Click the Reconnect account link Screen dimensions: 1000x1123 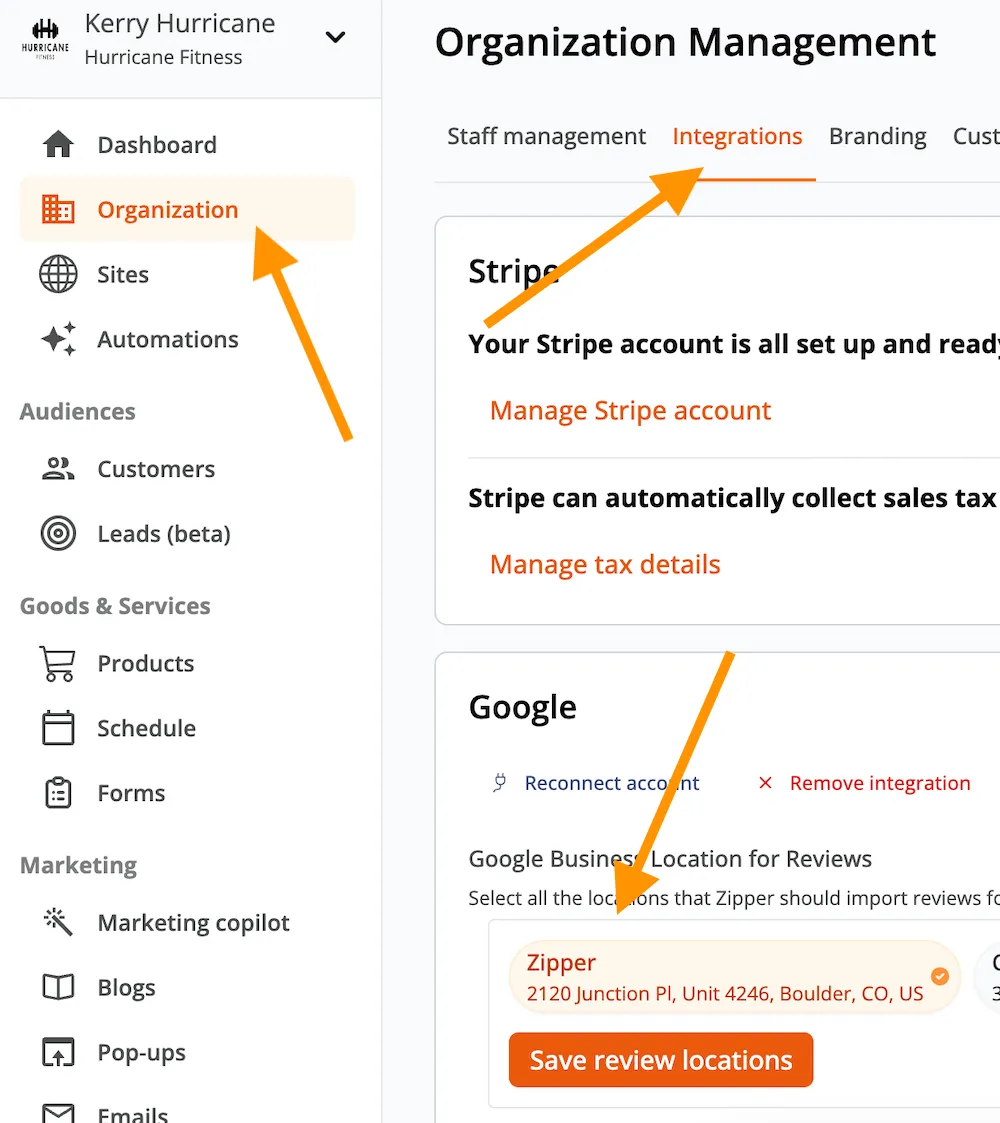(612, 783)
